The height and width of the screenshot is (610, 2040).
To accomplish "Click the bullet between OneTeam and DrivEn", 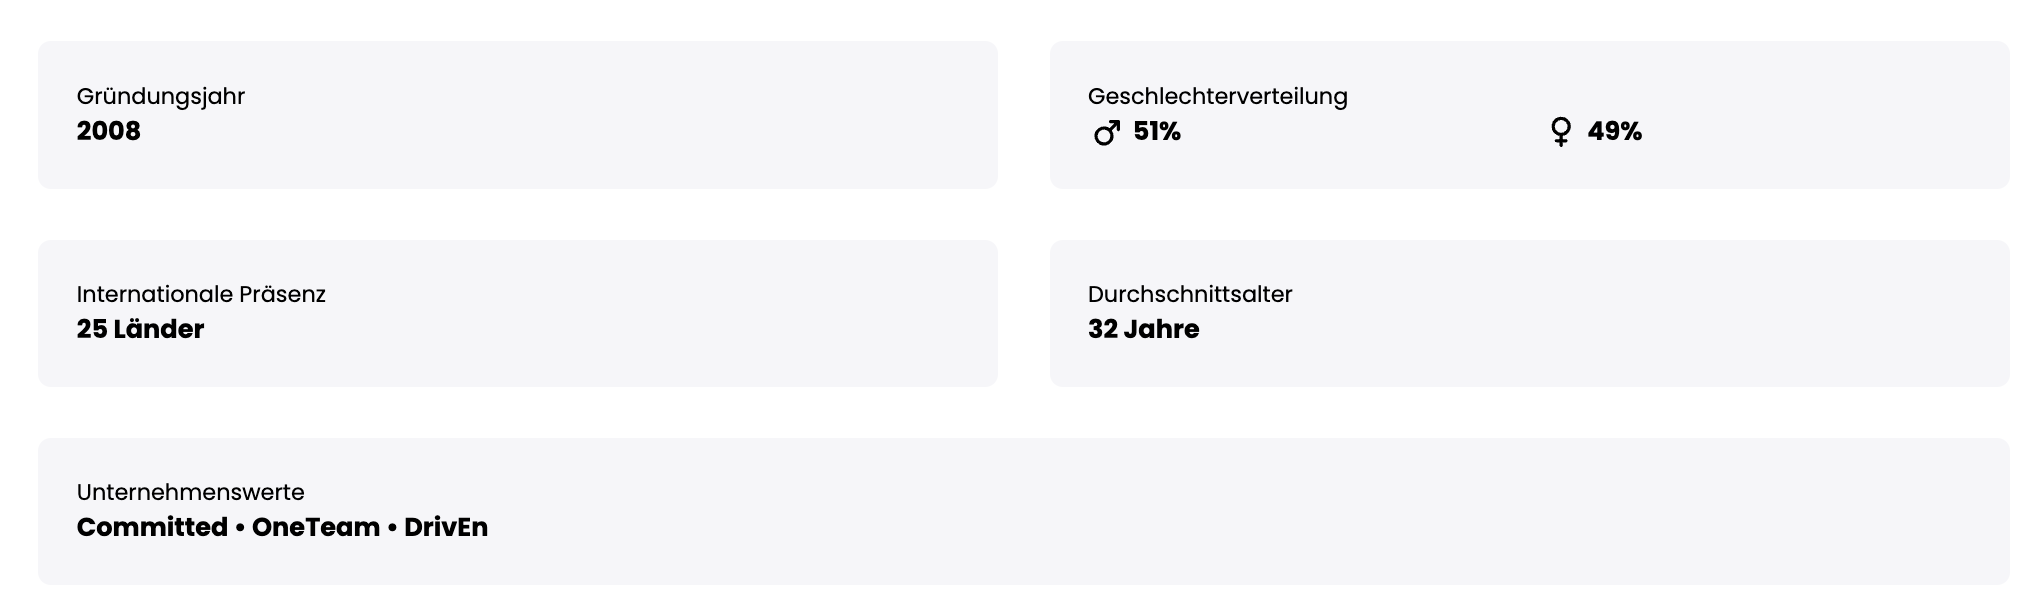I will point(392,528).
